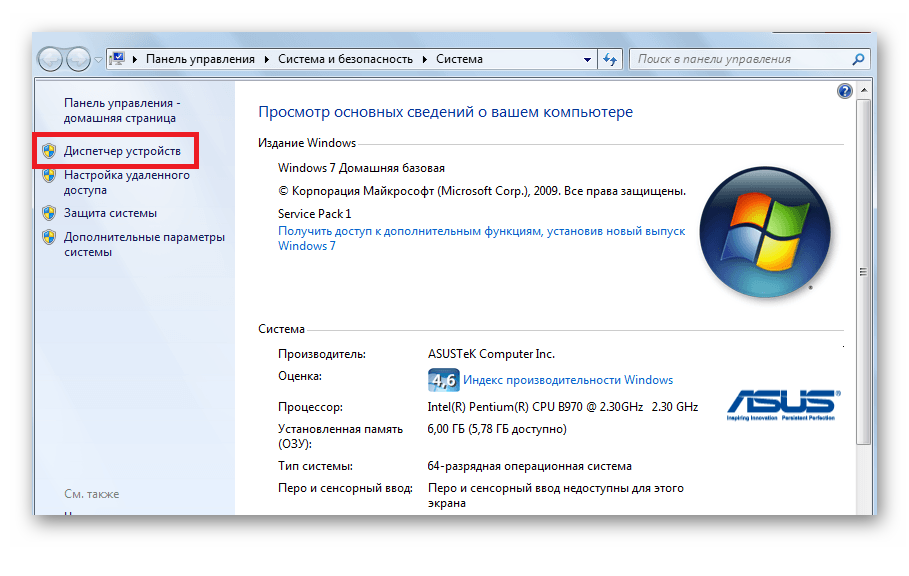Click the refresh button beside the address bar

click(x=610, y=60)
